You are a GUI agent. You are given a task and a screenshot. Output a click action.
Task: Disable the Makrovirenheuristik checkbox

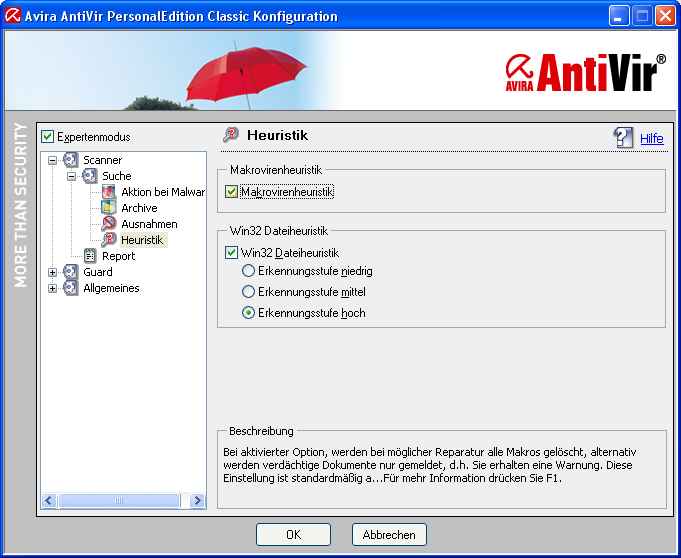[x=231, y=192]
